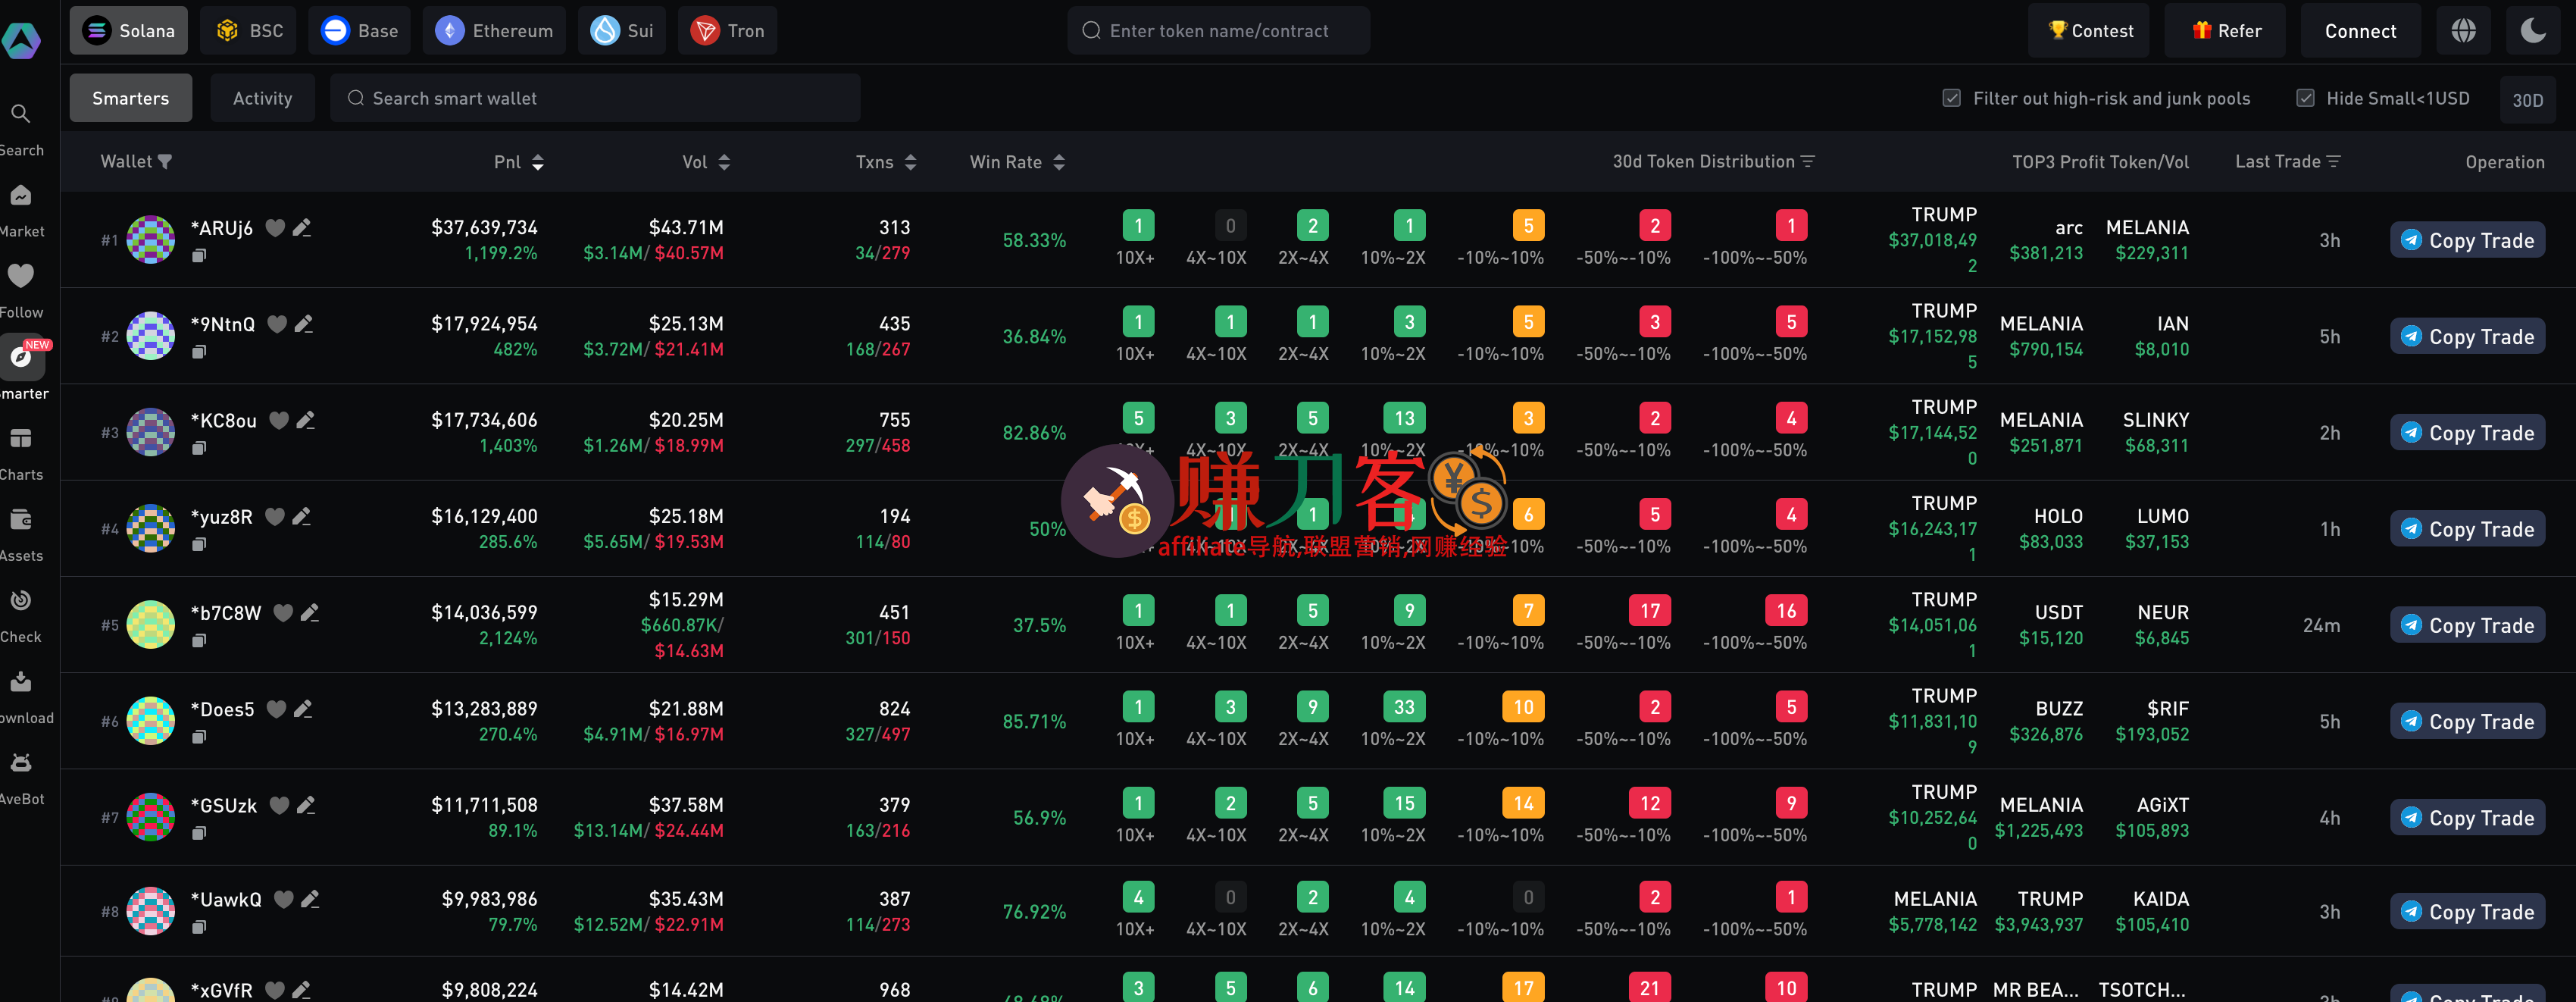Switch to the Activity tab
Screen dimensions: 2576x1002
262,98
